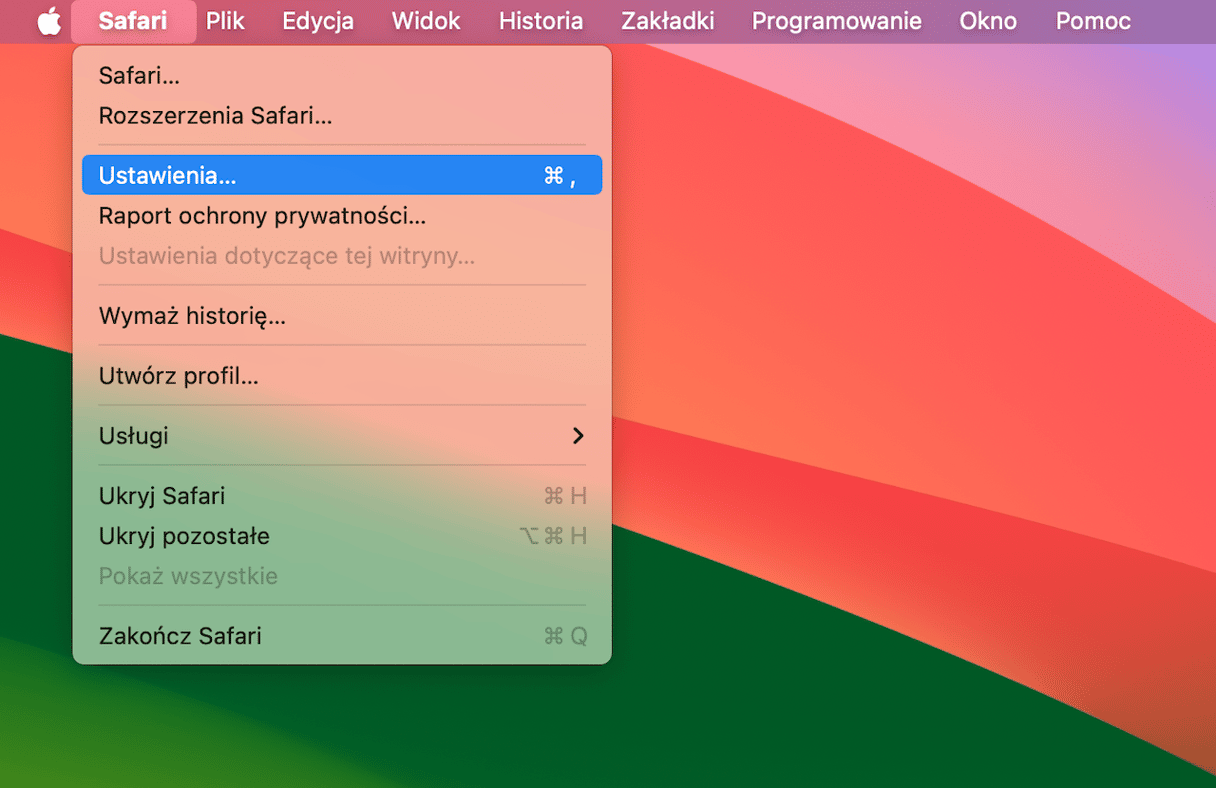Open the Okno menu
The image size is (1216, 788).
tap(987, 21)
